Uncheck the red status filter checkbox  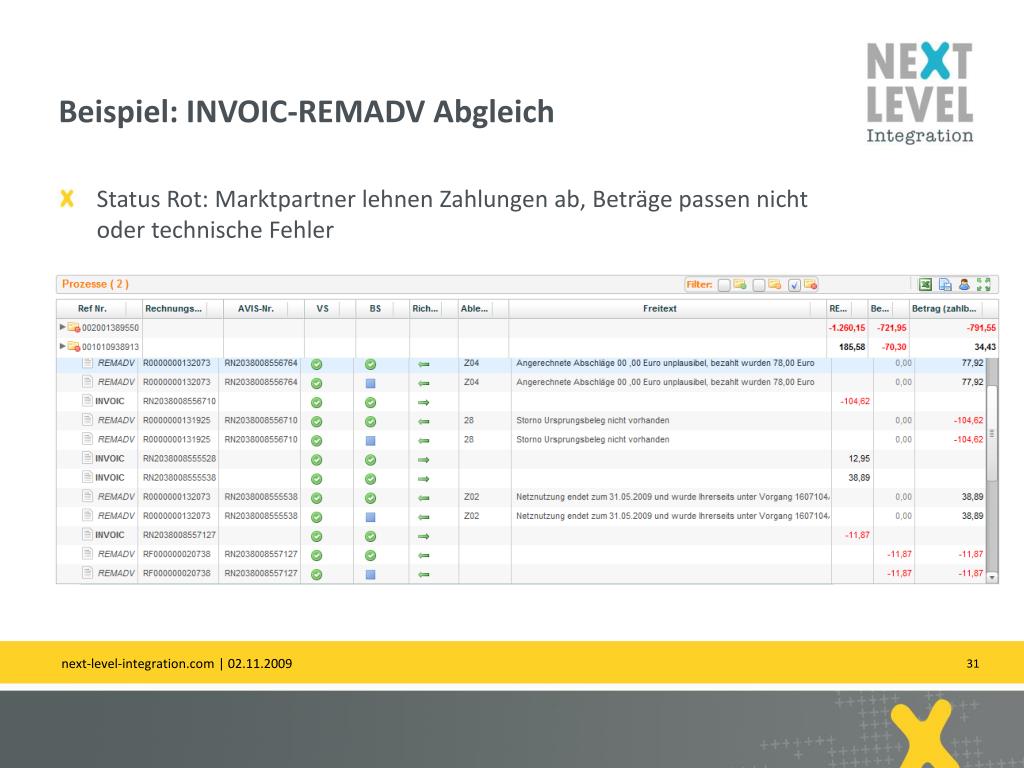[794, 285]
